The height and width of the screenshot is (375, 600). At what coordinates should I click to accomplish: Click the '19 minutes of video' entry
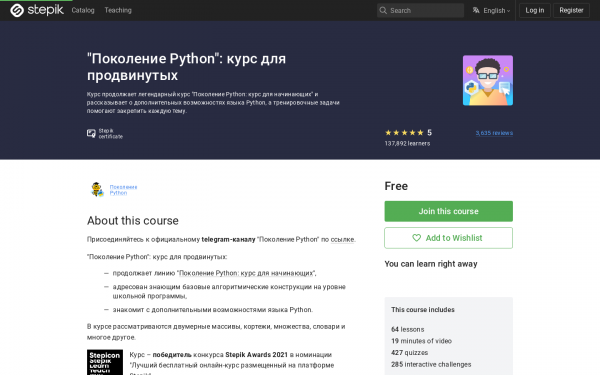coord(421,341)
